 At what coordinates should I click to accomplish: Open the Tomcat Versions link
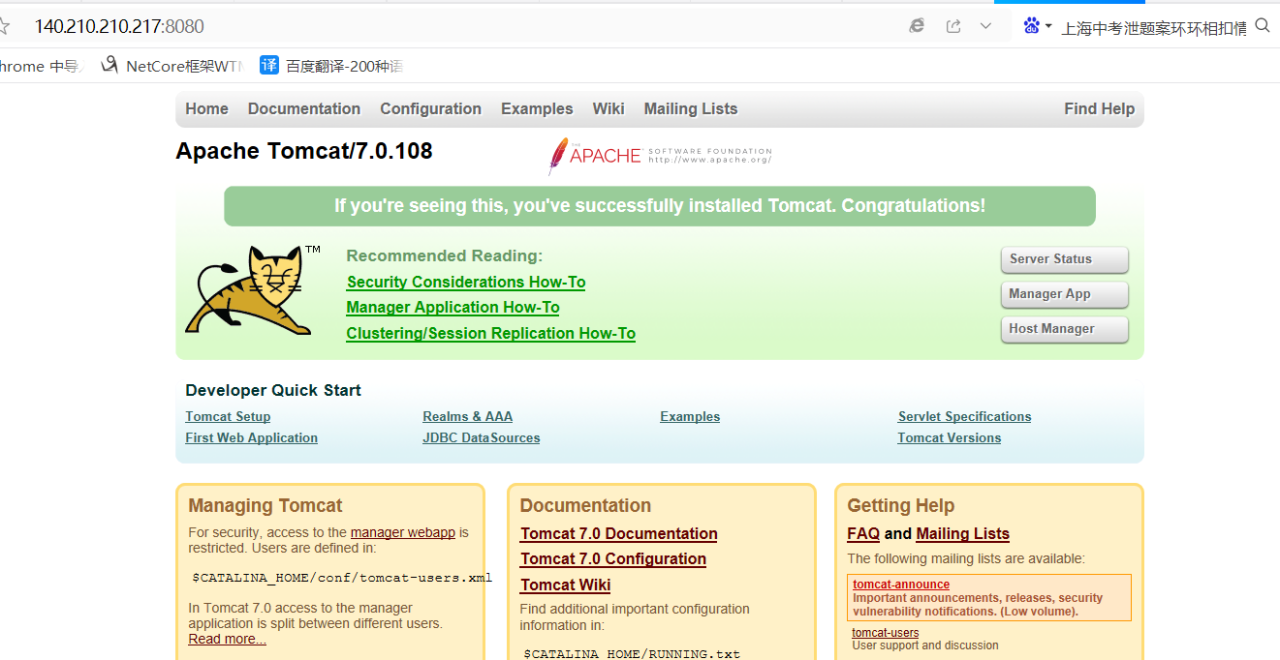949,438
